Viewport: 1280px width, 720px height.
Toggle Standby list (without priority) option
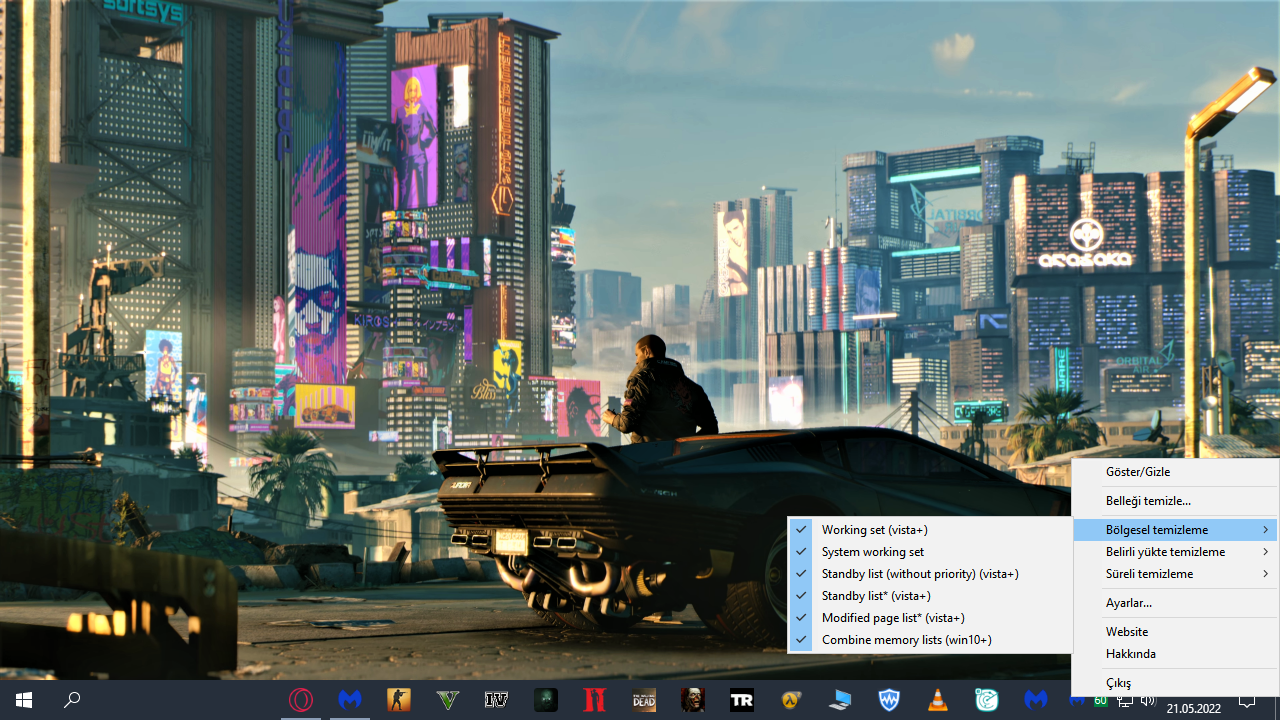[930, 574]
